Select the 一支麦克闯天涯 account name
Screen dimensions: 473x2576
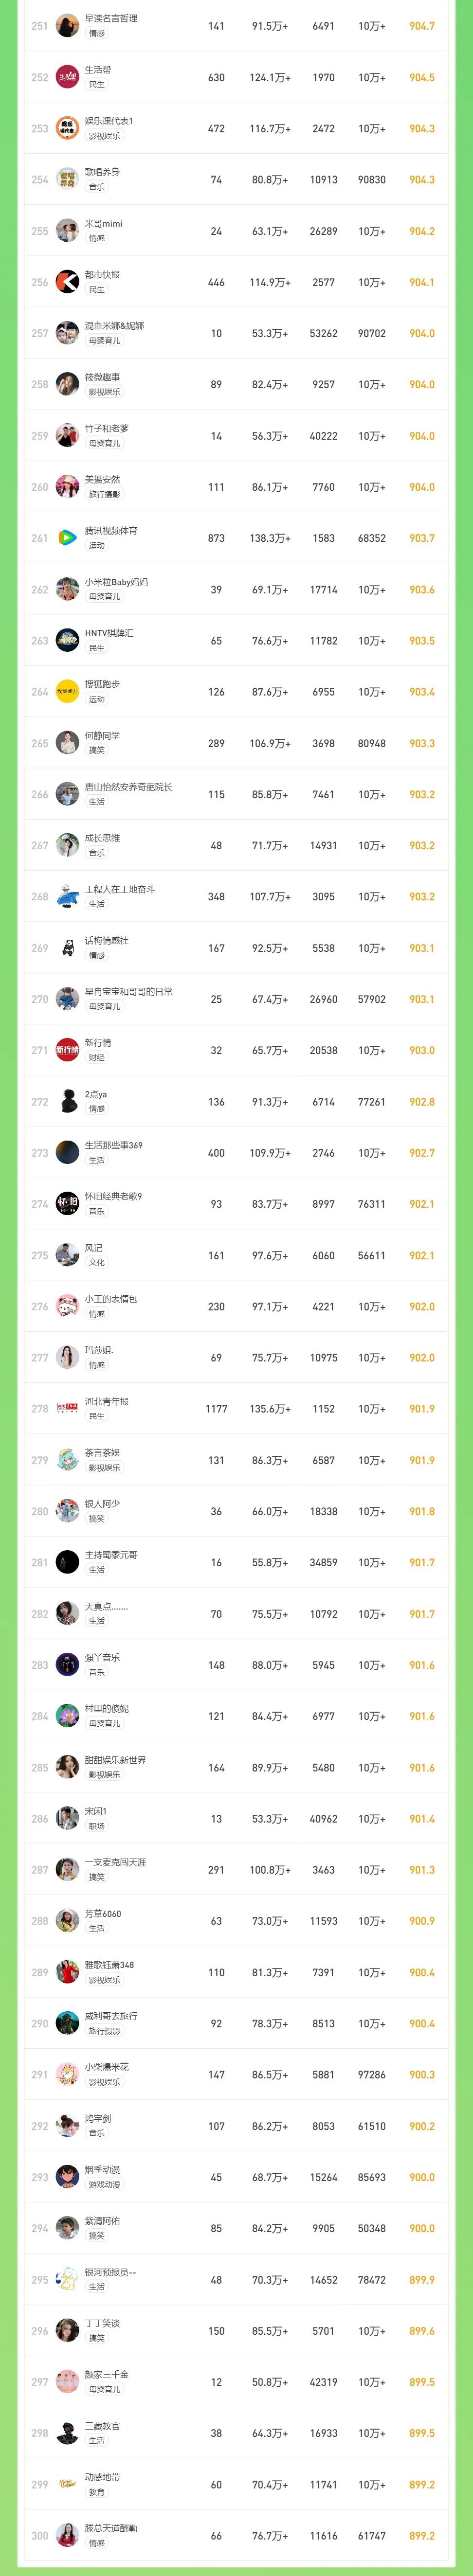click(x=115, y=1862)
